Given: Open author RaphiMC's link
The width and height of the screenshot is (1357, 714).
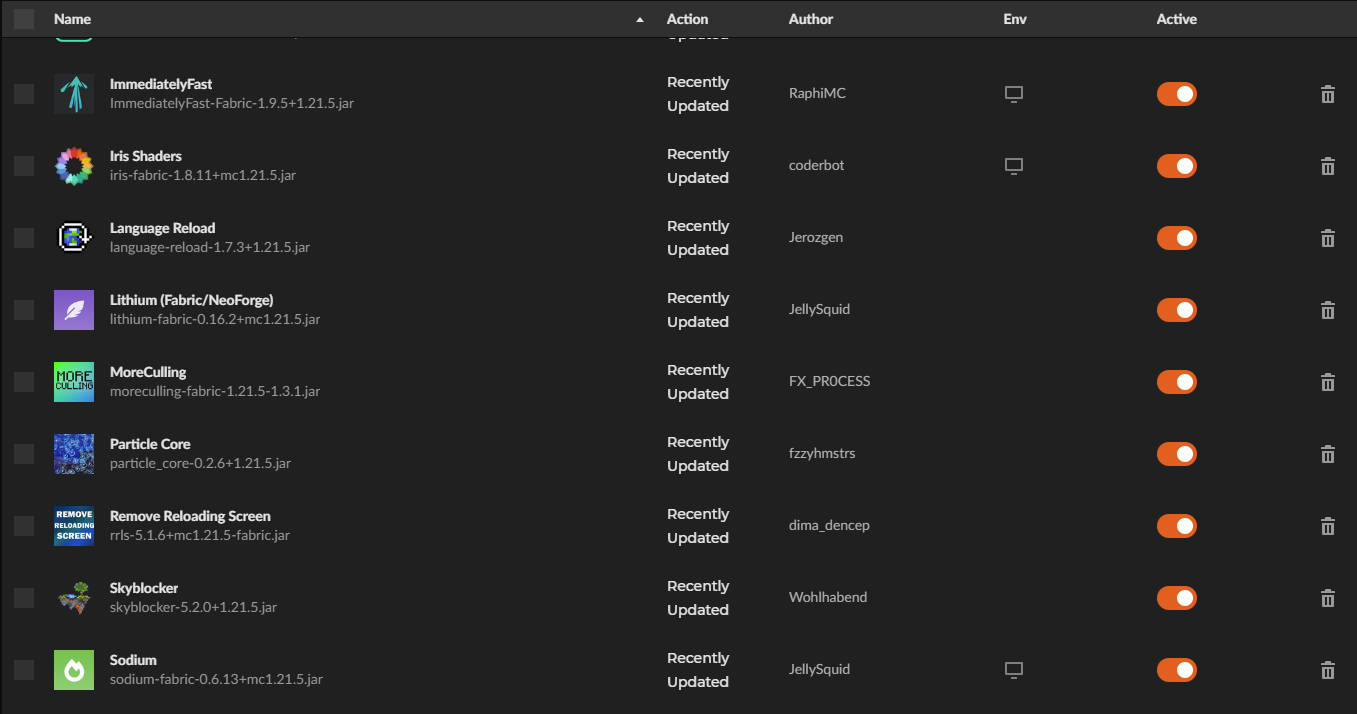Looking at the screenshot, I should coord(817,93).
